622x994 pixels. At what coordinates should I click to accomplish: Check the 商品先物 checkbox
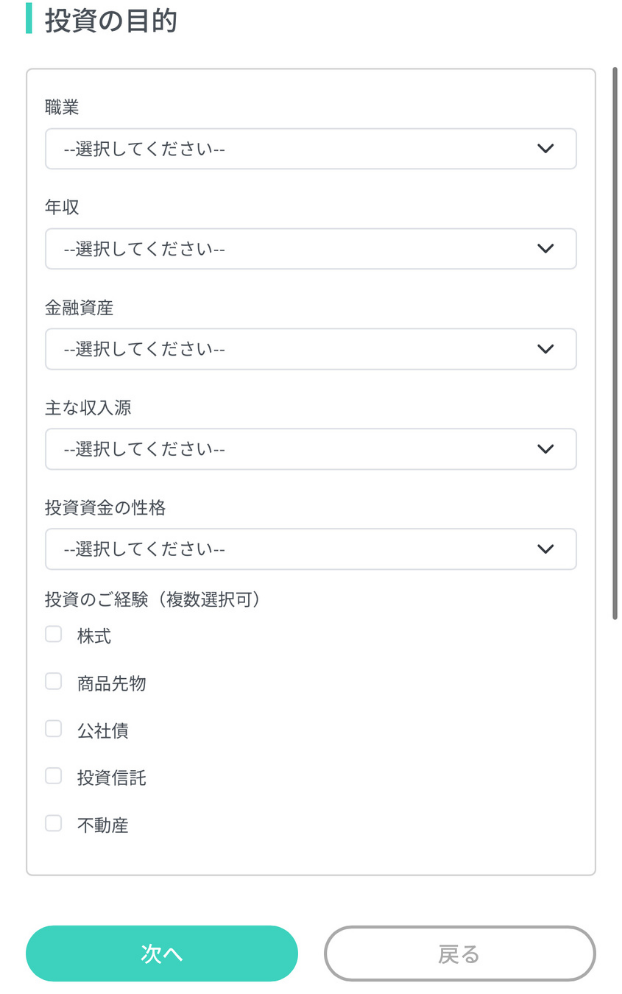point(54,681)
